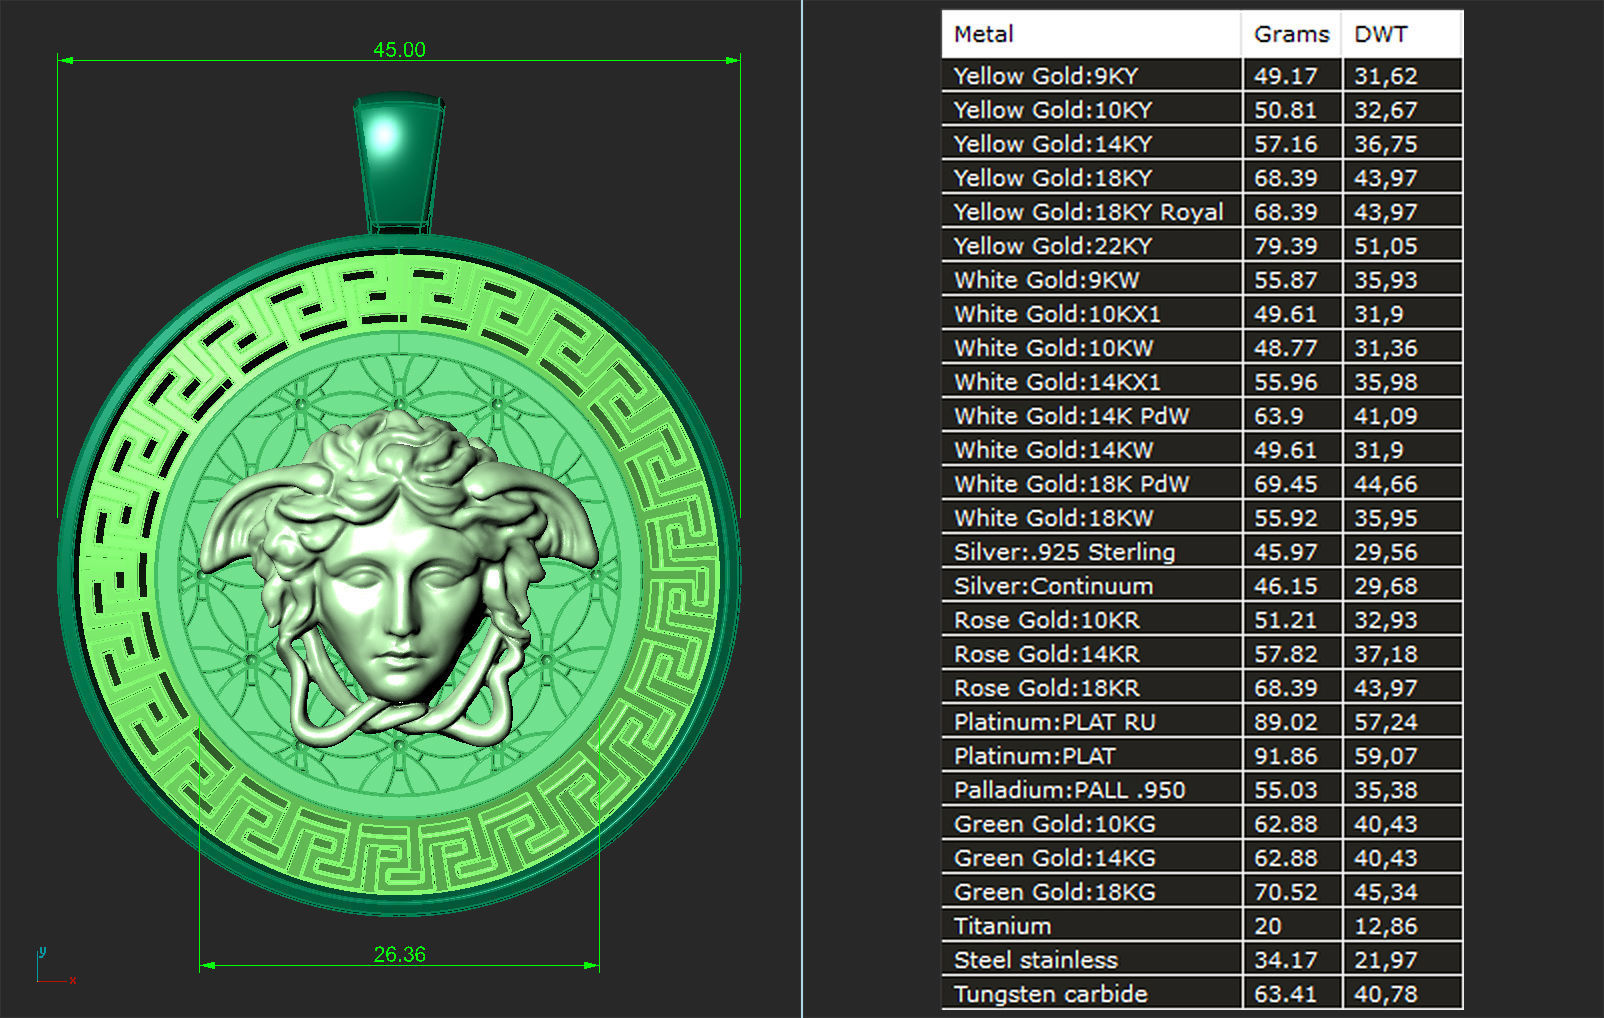This screenshot has width=1604, height=1018.
Task: Click the Silver:Continuum metal name
Action: 1054,586
